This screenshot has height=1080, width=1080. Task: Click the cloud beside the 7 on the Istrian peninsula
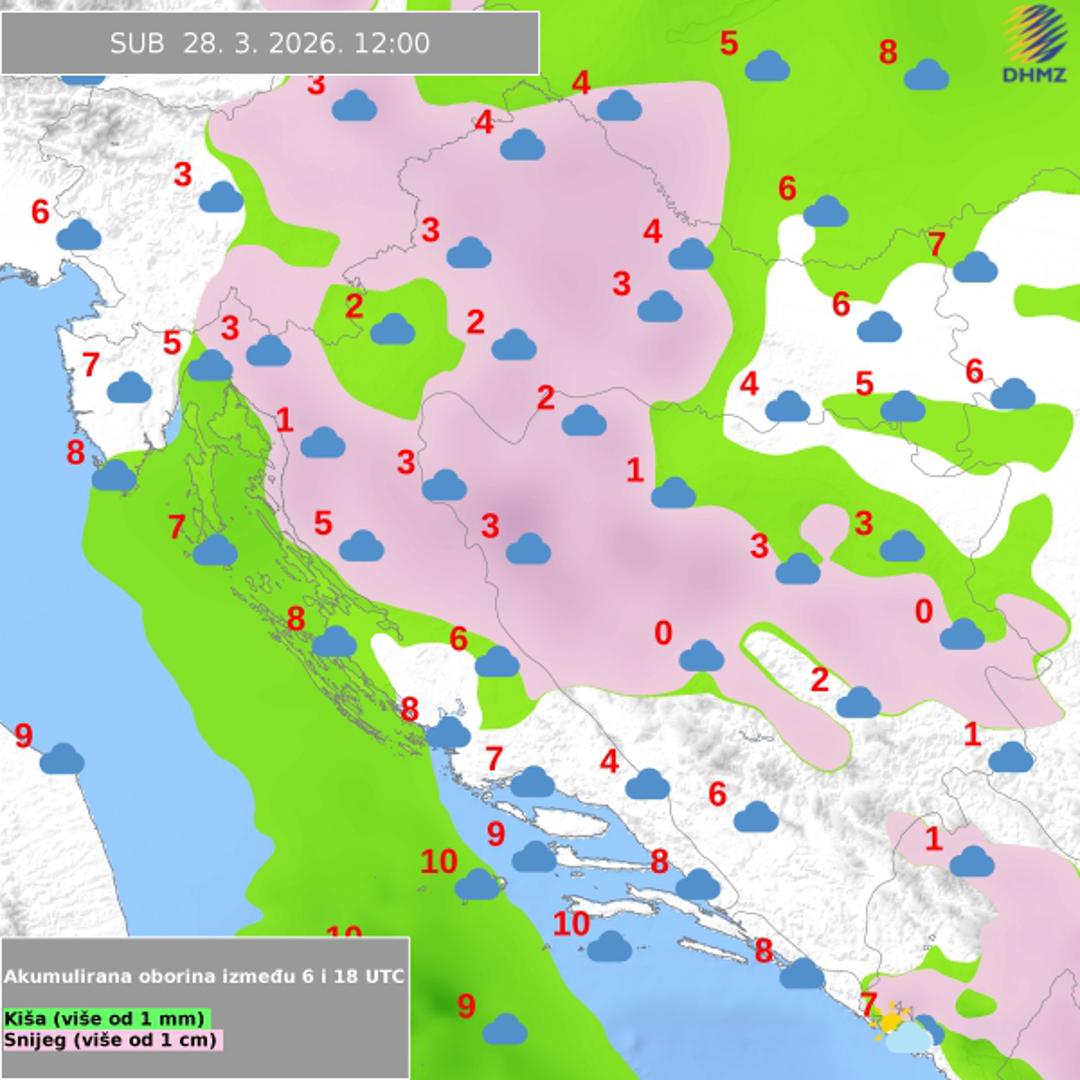click(129, 387)
